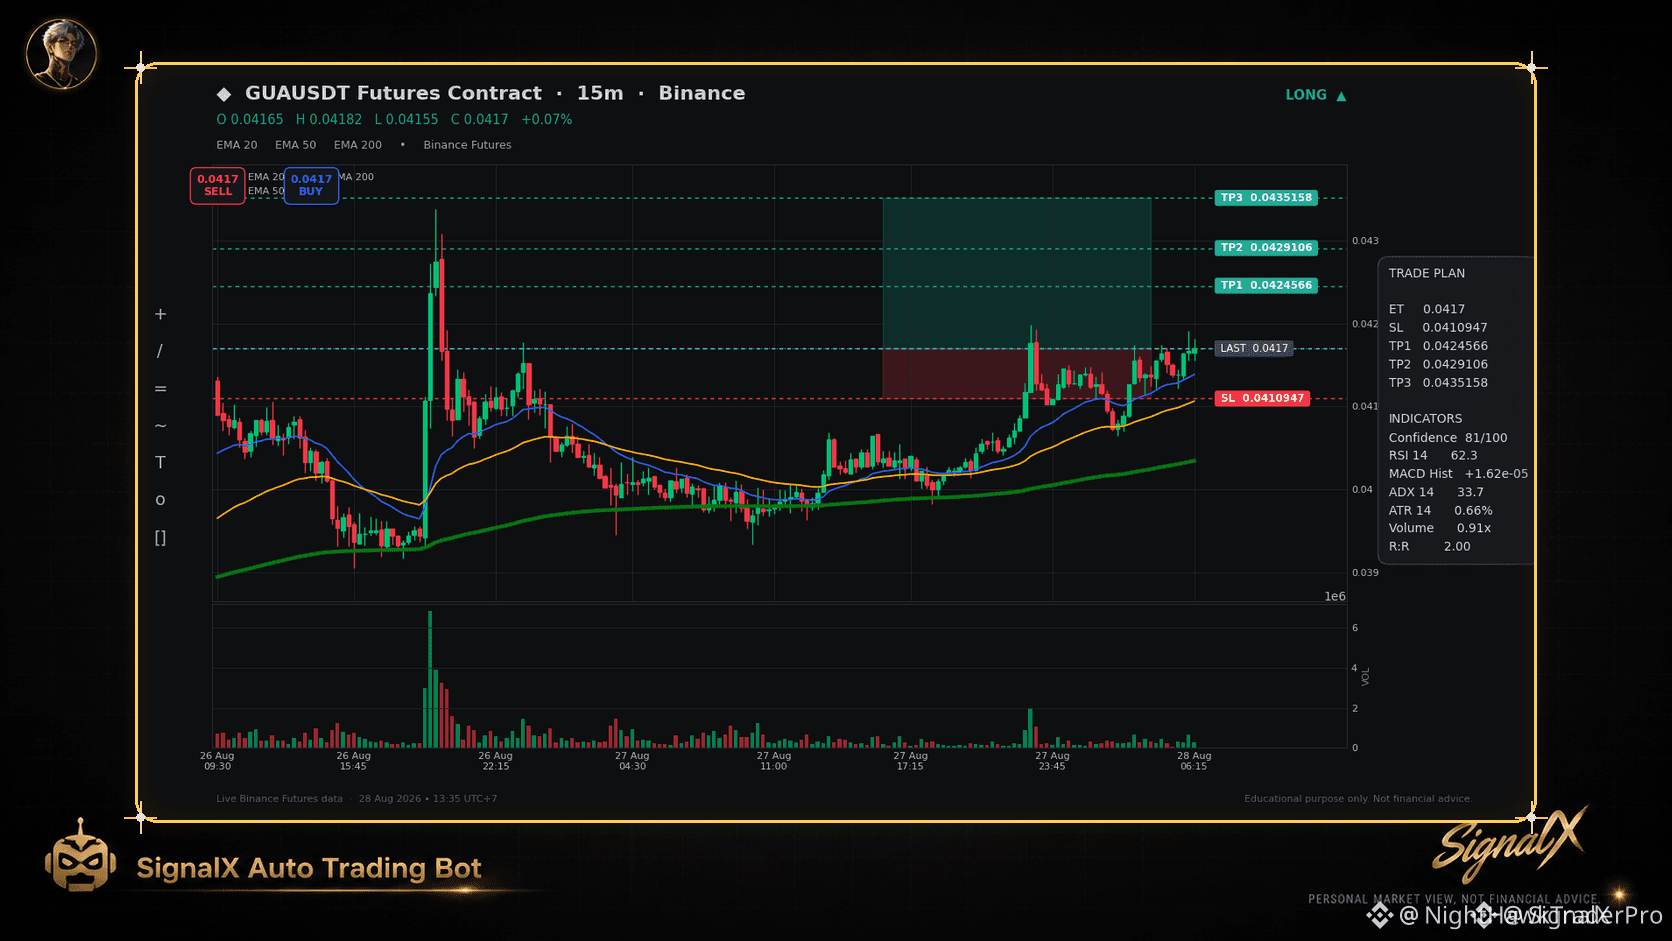Click the close value C 0.0417

click(x=480, y=119)
